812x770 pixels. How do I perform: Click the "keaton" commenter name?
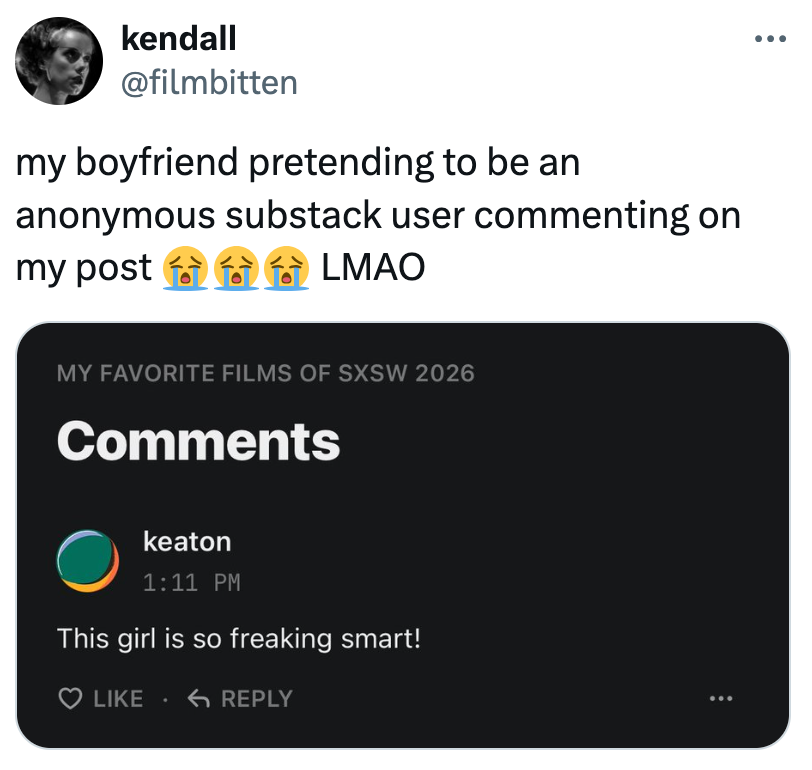click(x=187, y=542)
